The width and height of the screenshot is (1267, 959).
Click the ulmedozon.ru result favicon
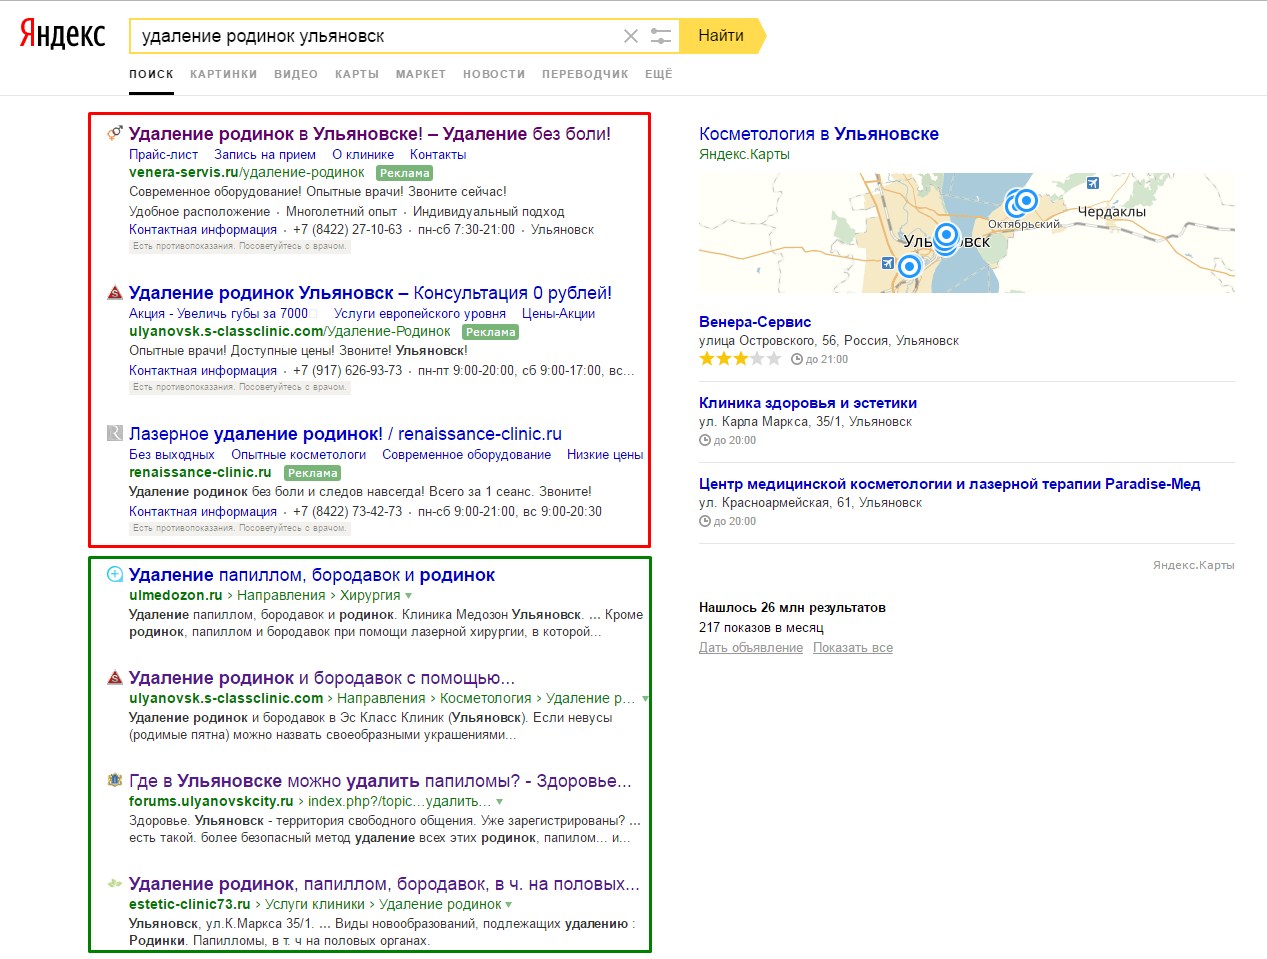[115, 574]
